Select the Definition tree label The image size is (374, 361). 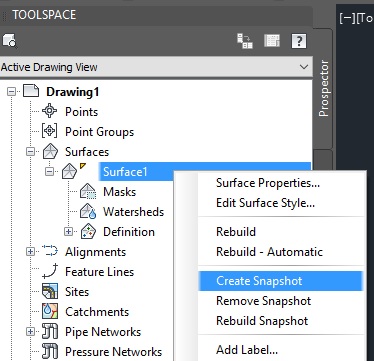click(x=129, y=232)
